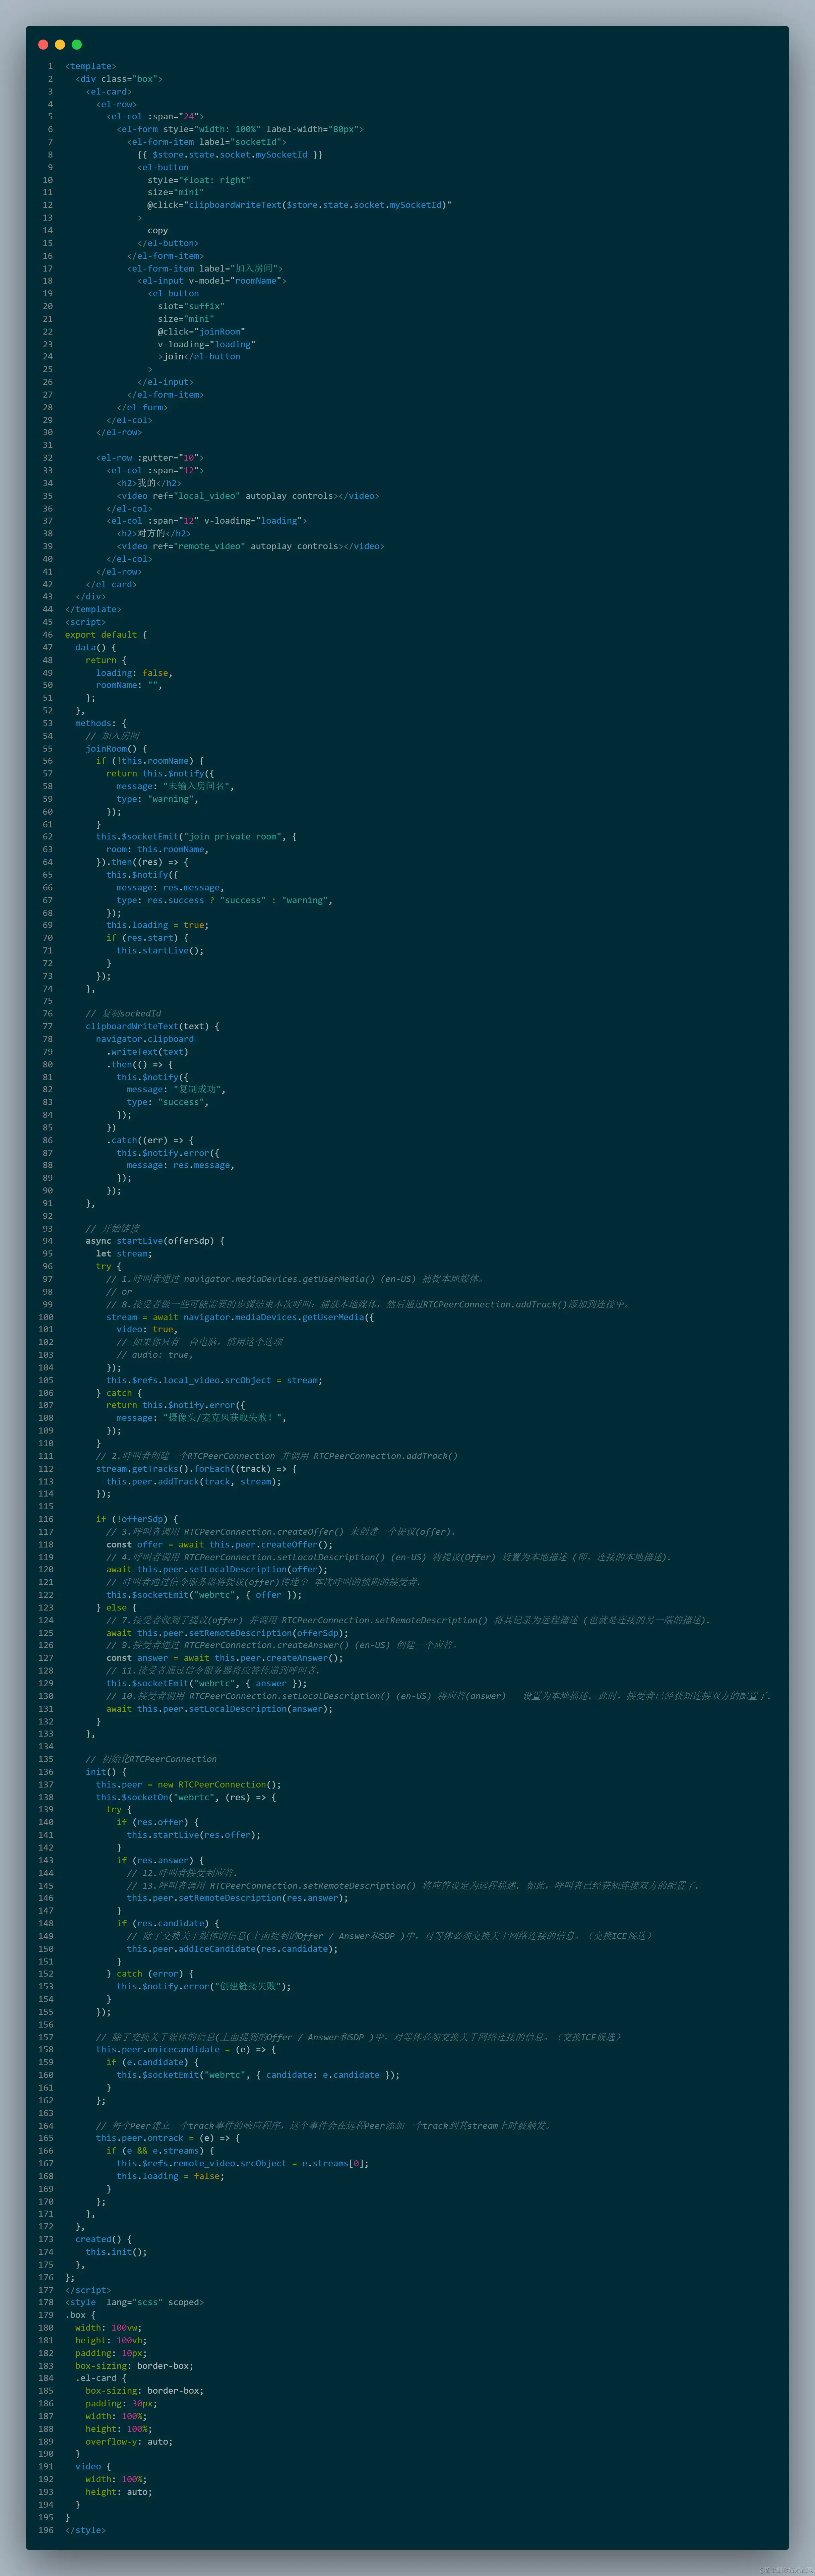Click the @click="clipboardWriteText(...)" line
This screenshot has width=815, height=2576.
[x=299, y=205]
